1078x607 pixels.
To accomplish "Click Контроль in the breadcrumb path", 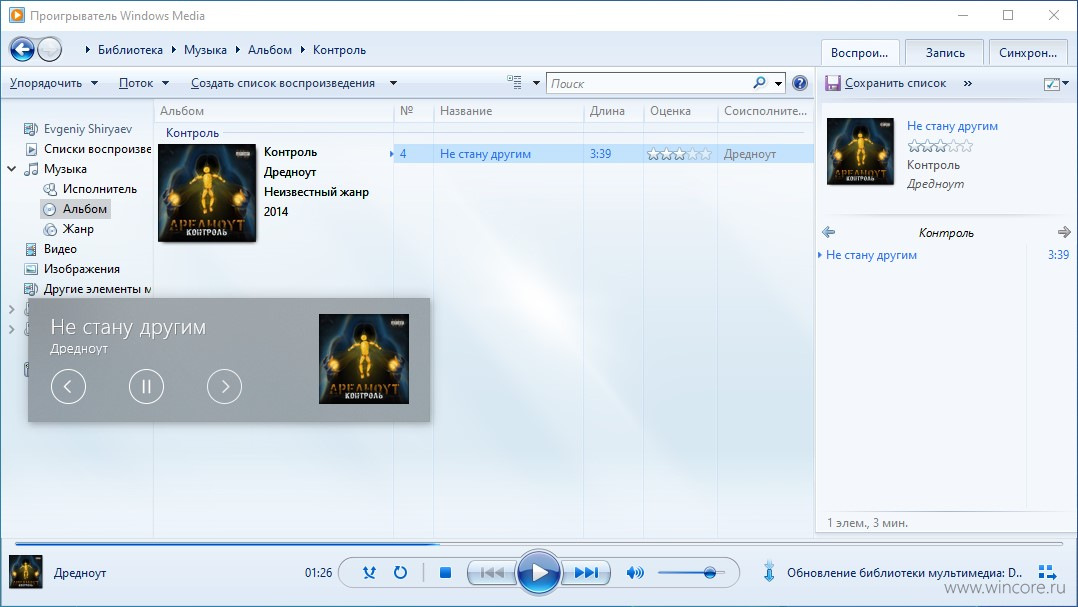I will pos(339,49).
